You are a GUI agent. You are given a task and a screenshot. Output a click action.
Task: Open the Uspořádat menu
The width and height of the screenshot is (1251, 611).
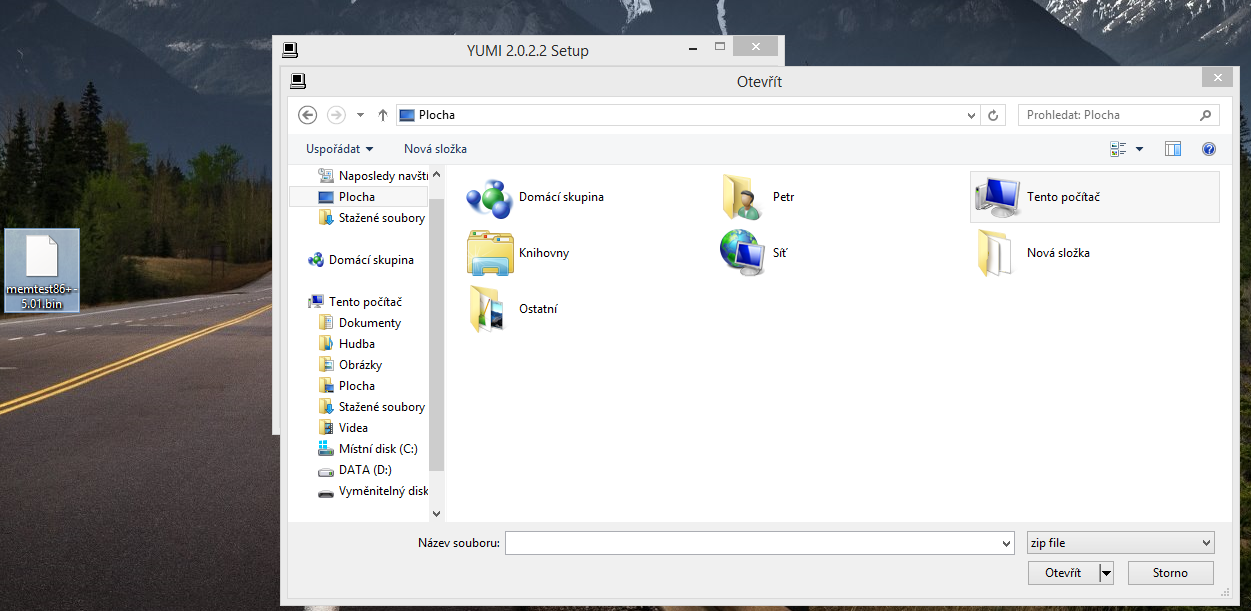339,149
